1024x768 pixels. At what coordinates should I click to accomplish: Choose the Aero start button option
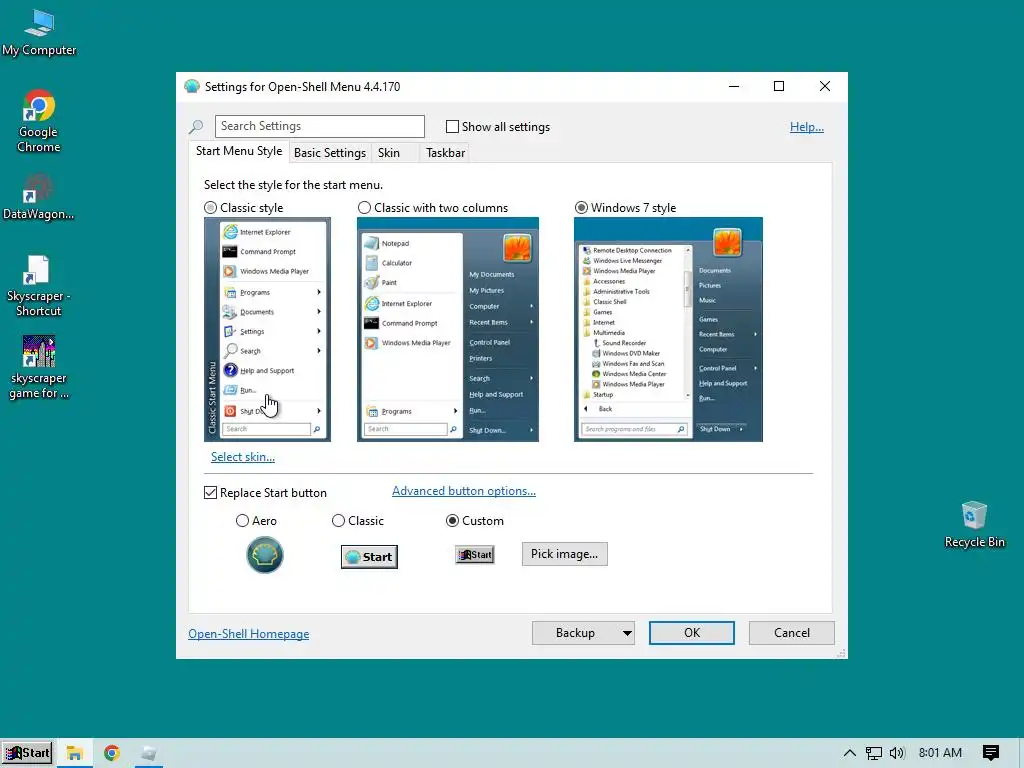(x=242, y=520)
